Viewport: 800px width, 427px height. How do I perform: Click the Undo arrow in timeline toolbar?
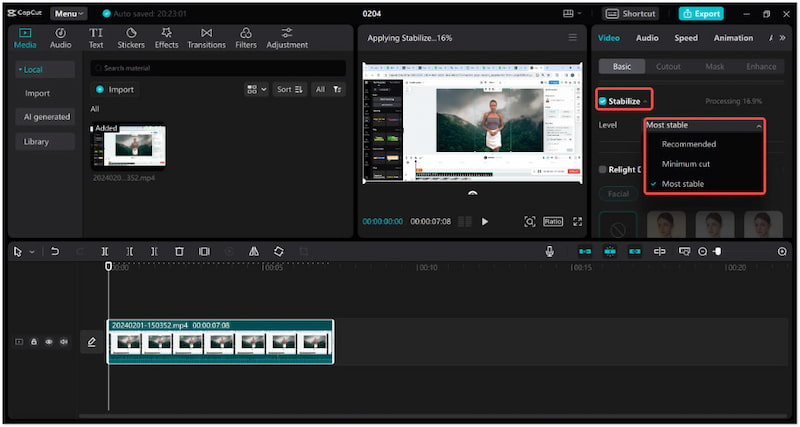point(55,252)
